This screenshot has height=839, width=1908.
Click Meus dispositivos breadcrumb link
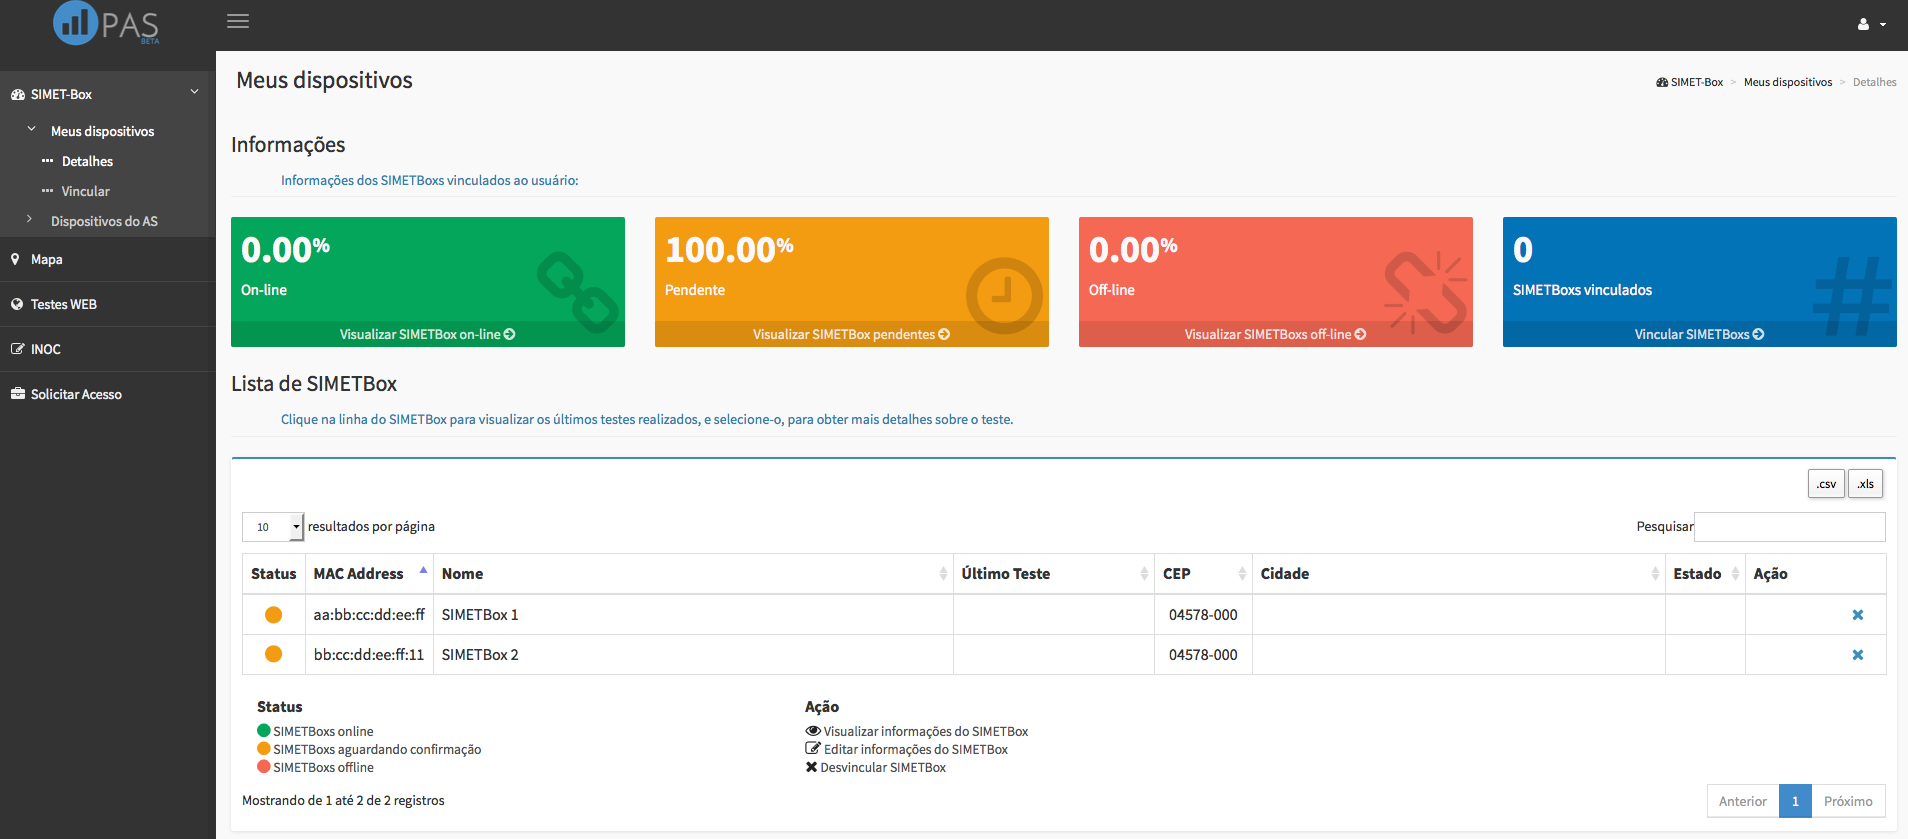[x=1788, y=82]
